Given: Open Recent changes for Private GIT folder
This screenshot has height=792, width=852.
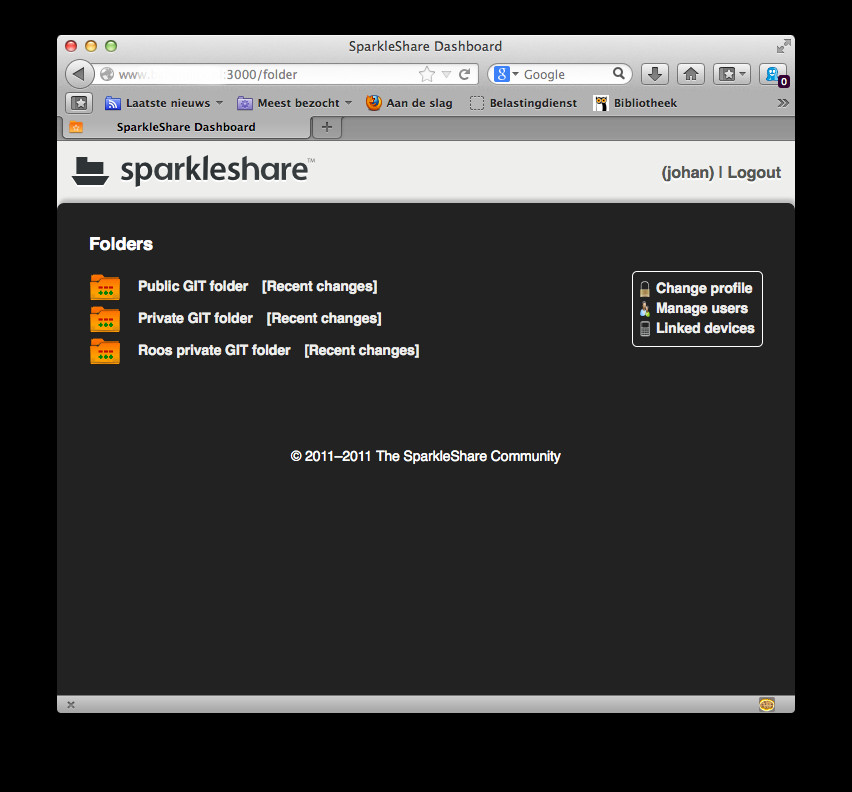Looking at the screenshot, I should pos(324,318).
